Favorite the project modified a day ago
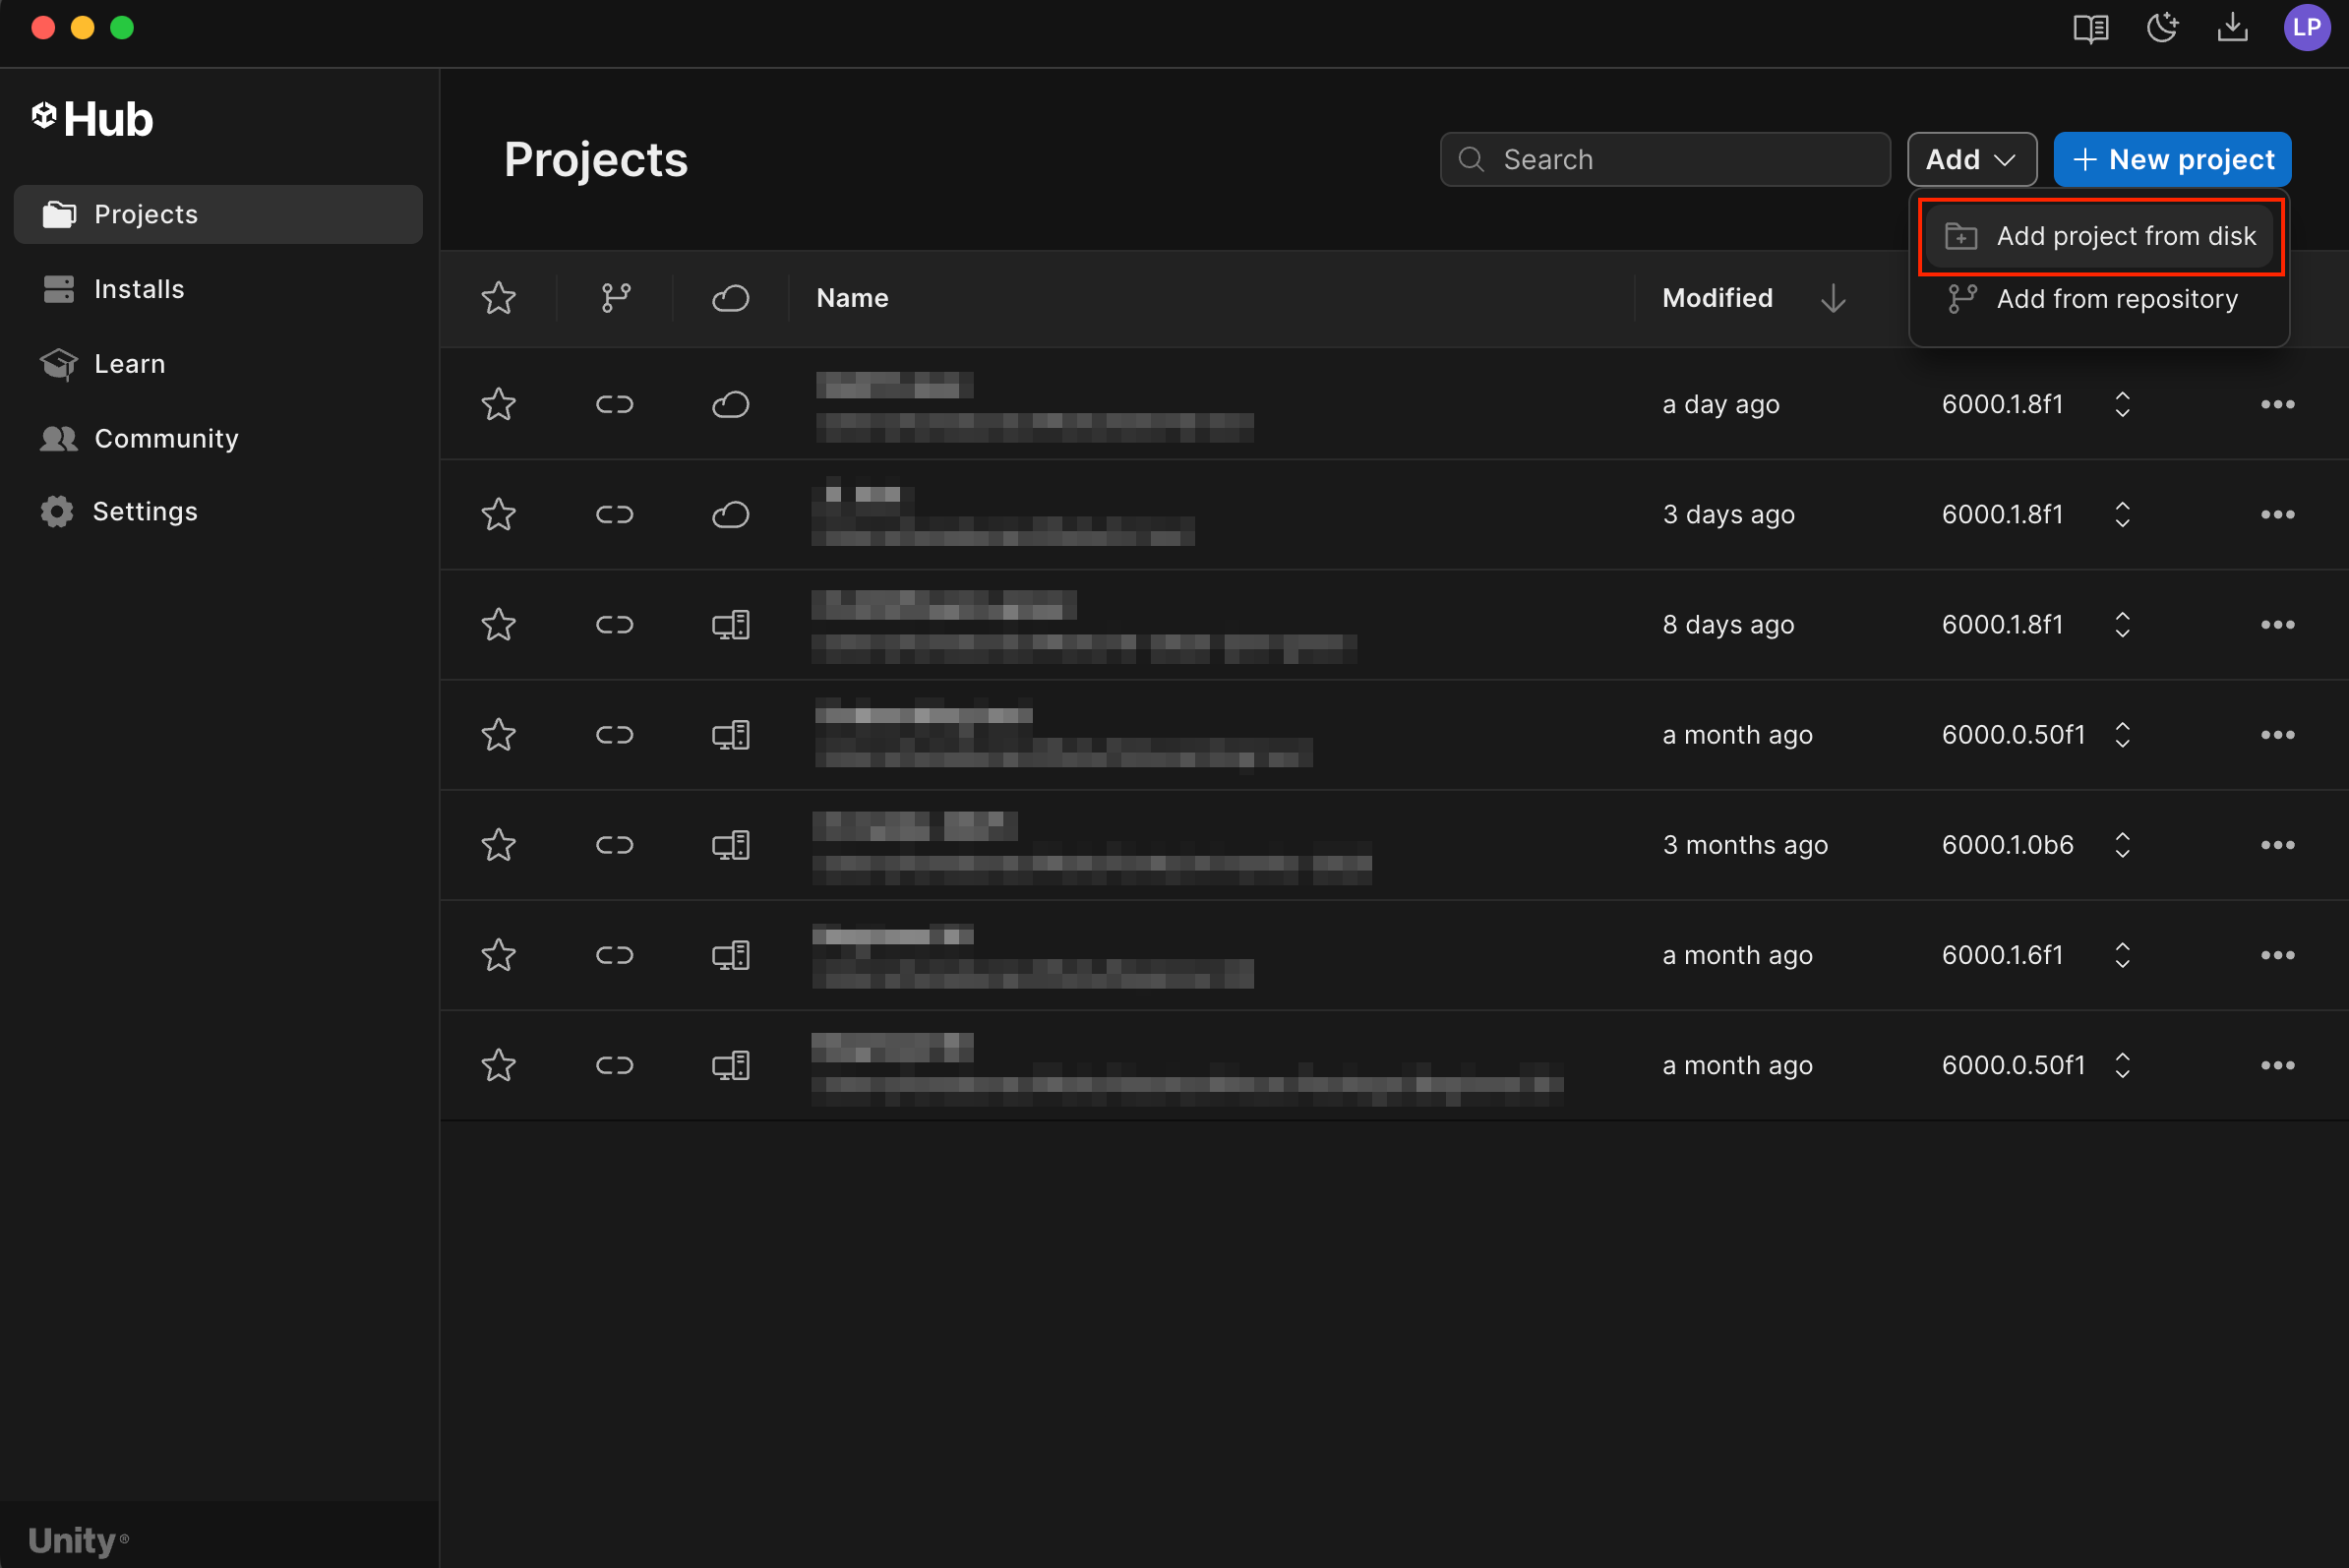The width and height of the screenshot is (2349, 1568). tap(498, 405)
